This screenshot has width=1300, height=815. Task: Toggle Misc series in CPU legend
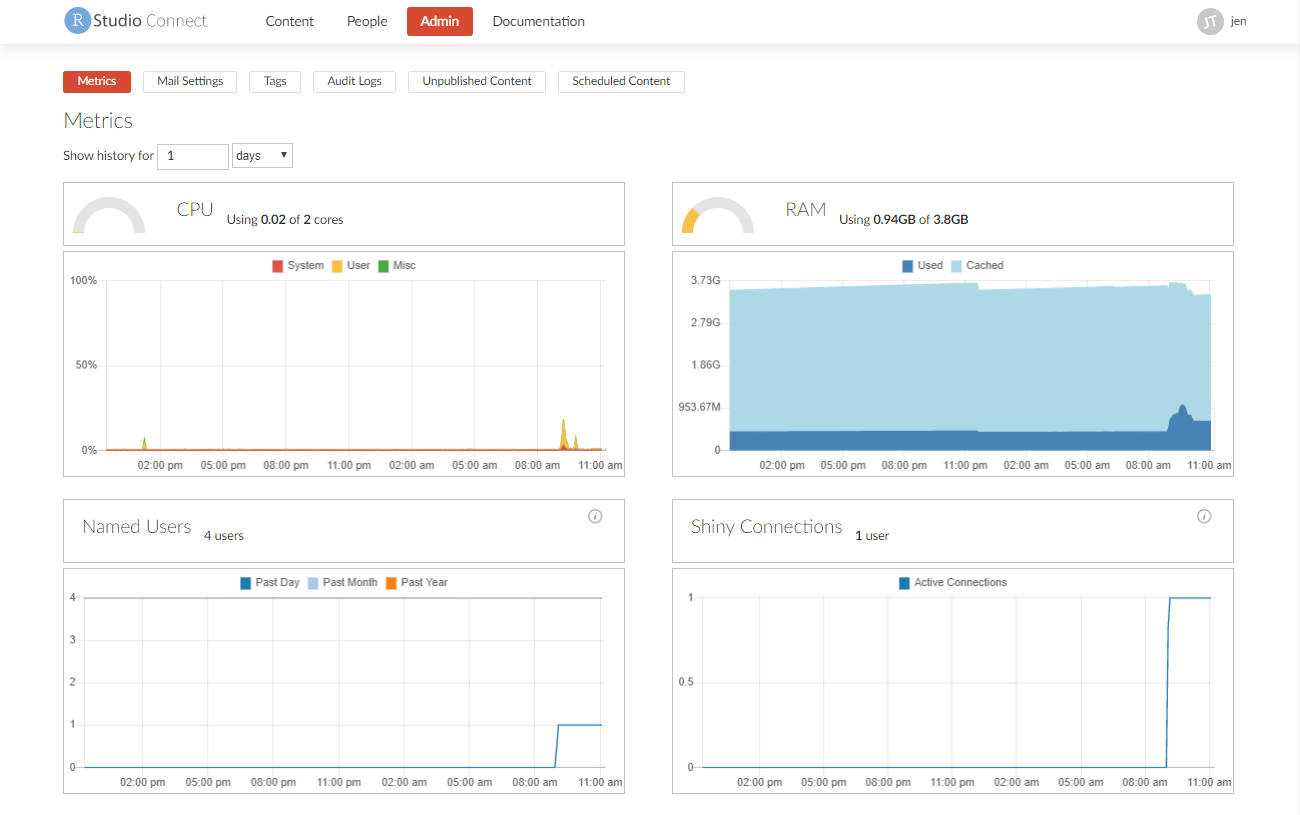pos(397,266)
